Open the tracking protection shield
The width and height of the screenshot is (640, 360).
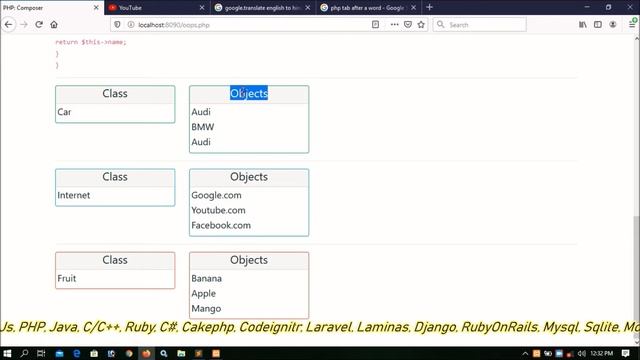pyautogui.click(x=117, y=24)
